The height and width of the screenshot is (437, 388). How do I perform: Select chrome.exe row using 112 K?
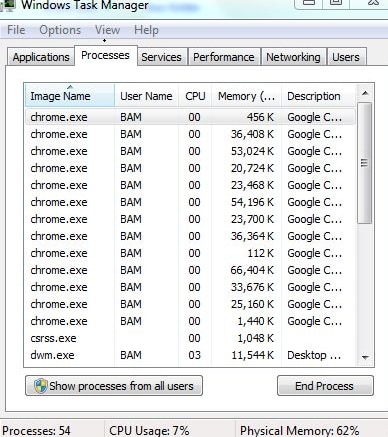pos(190,253)
